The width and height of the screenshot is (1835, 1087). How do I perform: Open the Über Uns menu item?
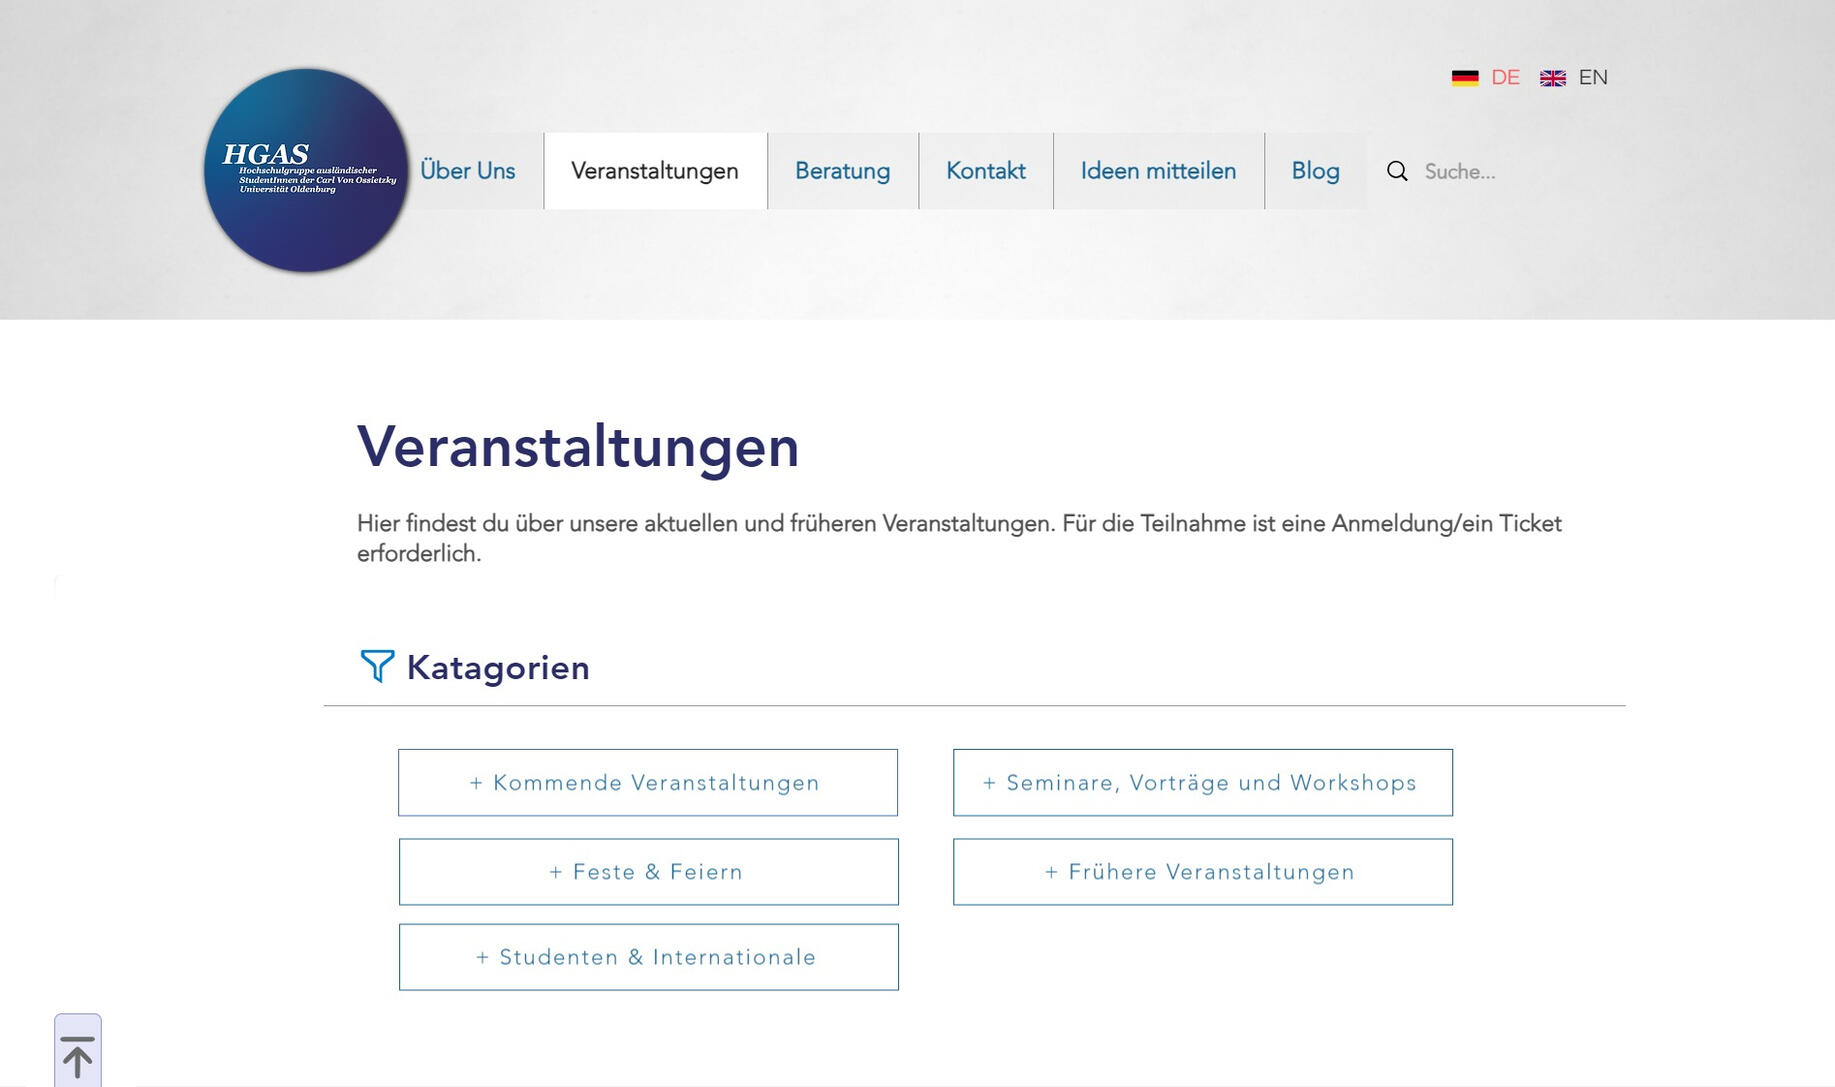468,171
